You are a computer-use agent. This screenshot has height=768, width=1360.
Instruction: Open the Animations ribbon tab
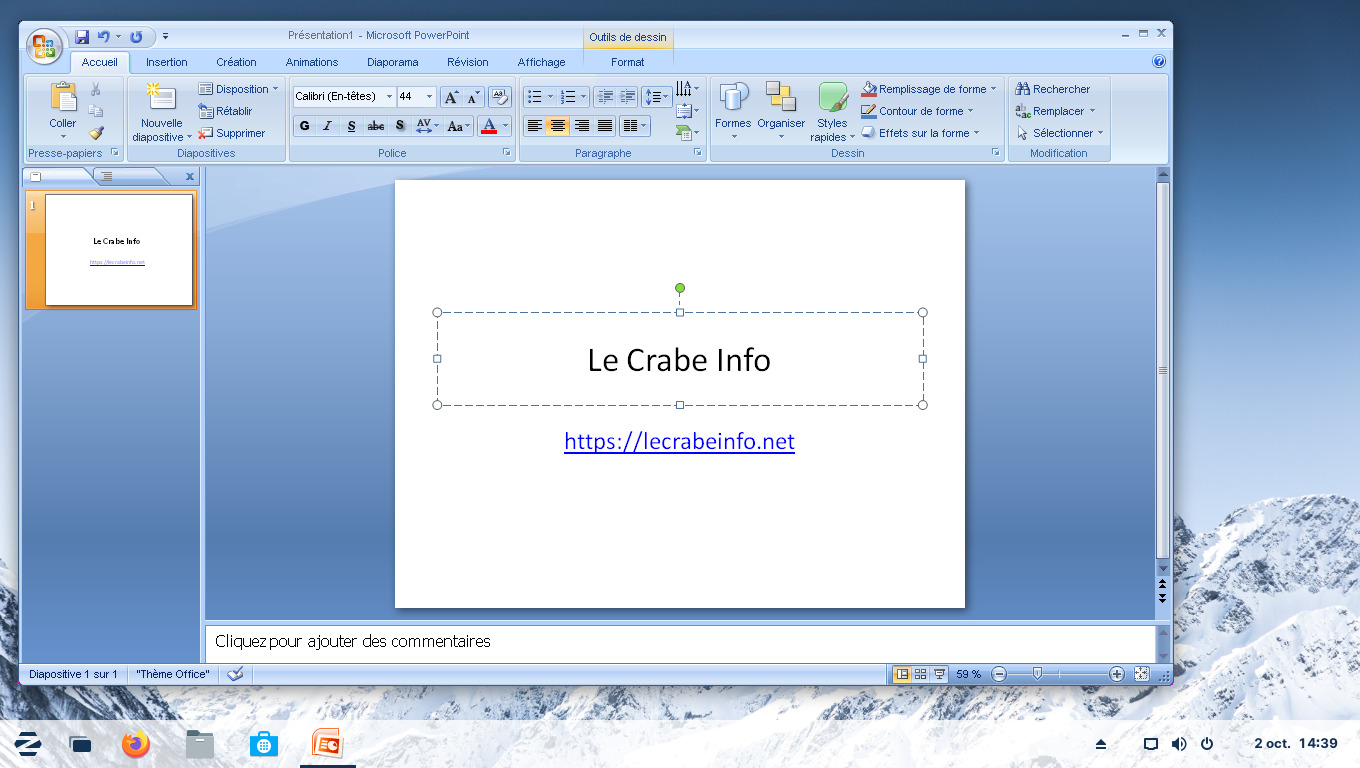click(x=312, y=62)
